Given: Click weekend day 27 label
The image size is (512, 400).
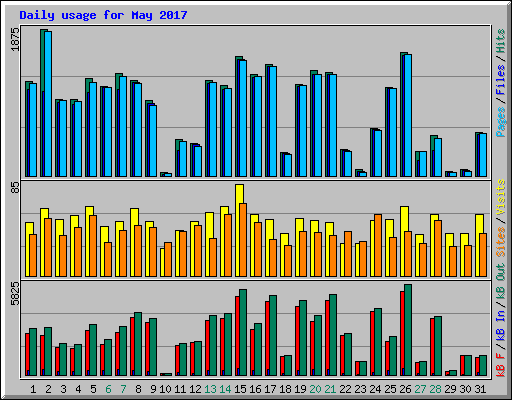Looking at the screenshot, I should pos(420,389).
